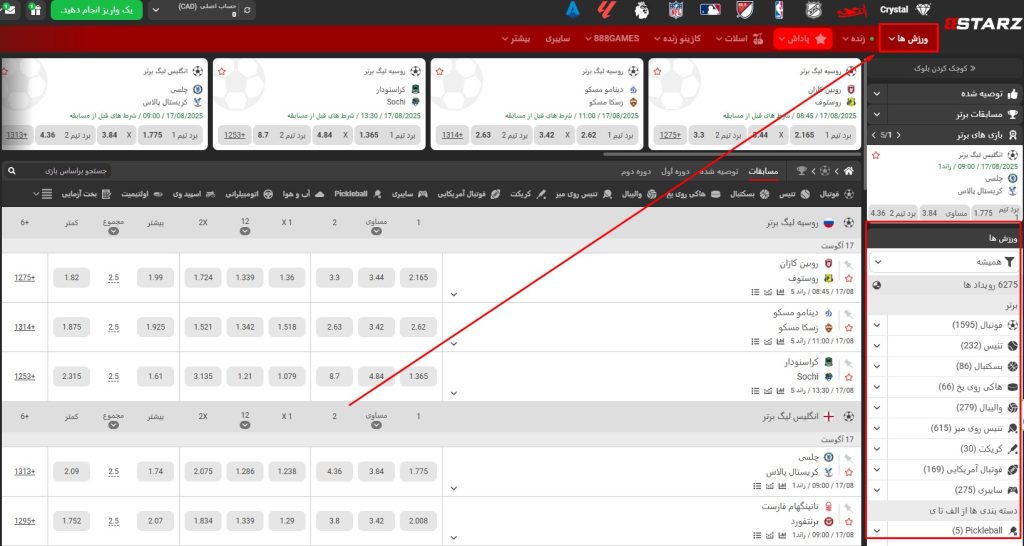Open the NBA league shortcut icon

[x=778, y=10]
